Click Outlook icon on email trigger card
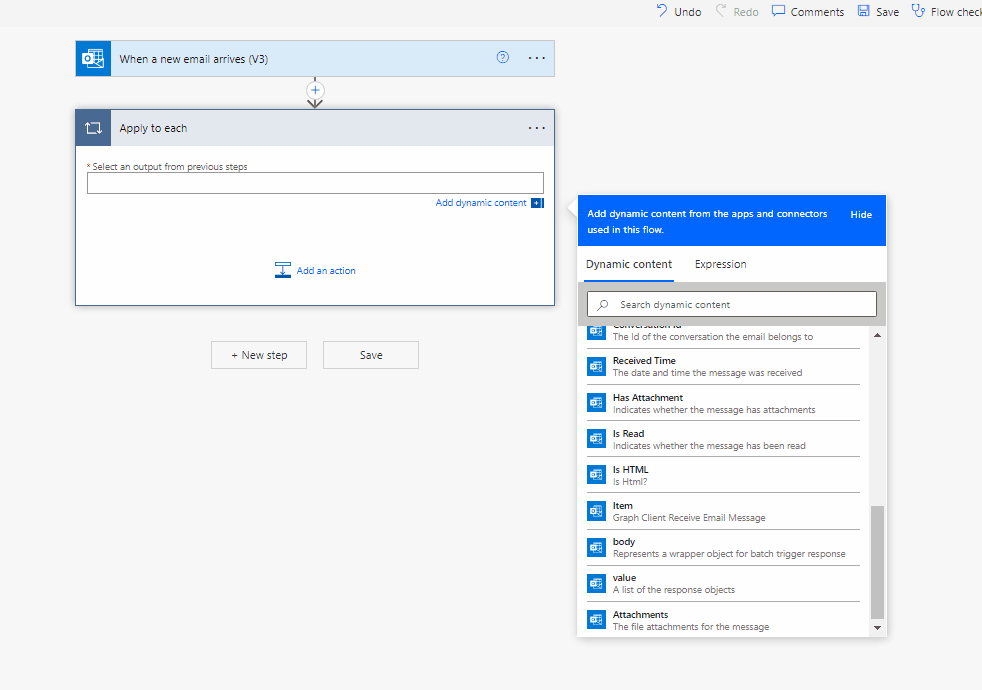 click(x=93, y=59)
